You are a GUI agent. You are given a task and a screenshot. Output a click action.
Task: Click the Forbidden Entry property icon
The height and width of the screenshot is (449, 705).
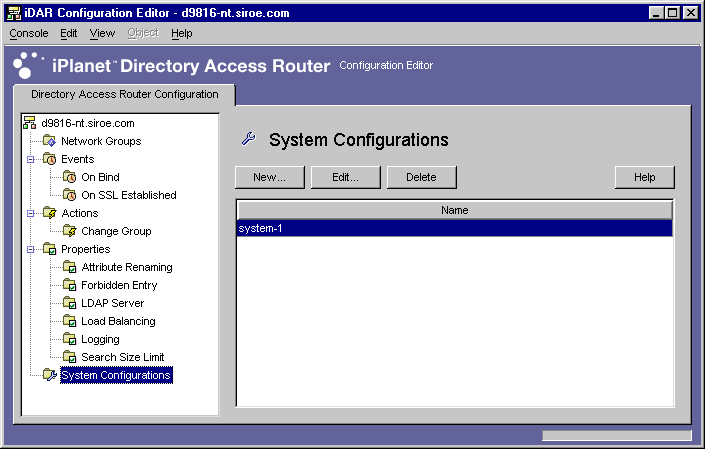(69, 285)
